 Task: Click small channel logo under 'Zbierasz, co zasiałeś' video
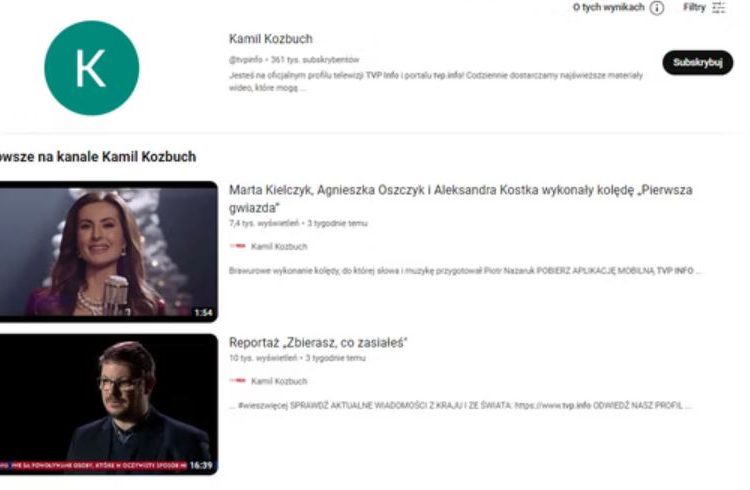(237, 381)
